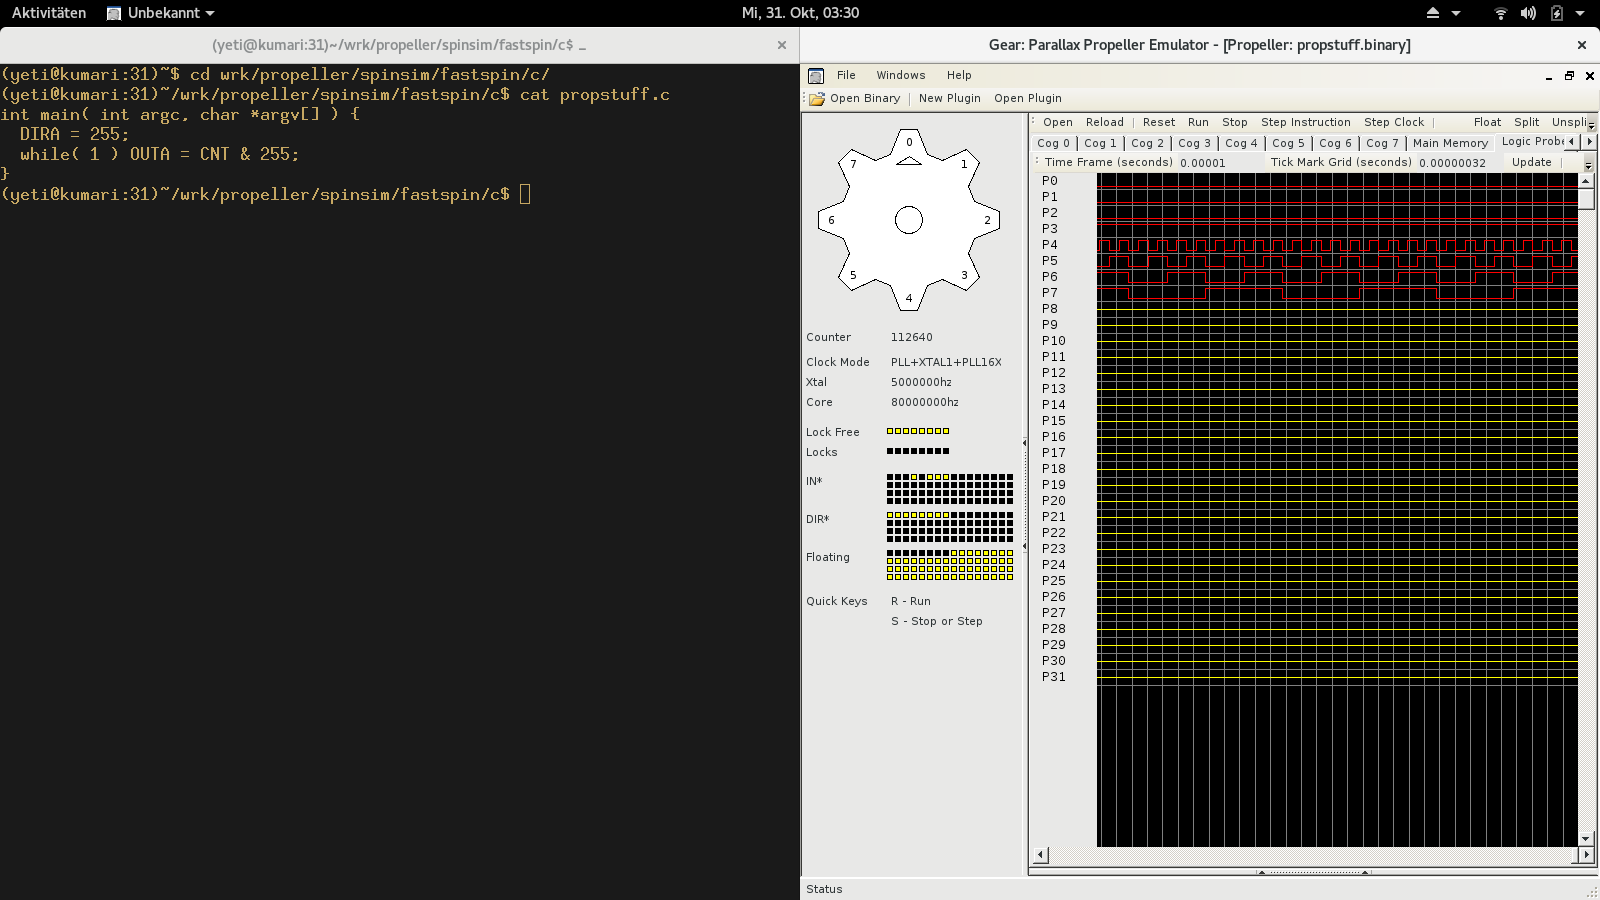Click the eject icon in top bar
Viewport: 1600px width, 900px height.
tap(1432, 13)
